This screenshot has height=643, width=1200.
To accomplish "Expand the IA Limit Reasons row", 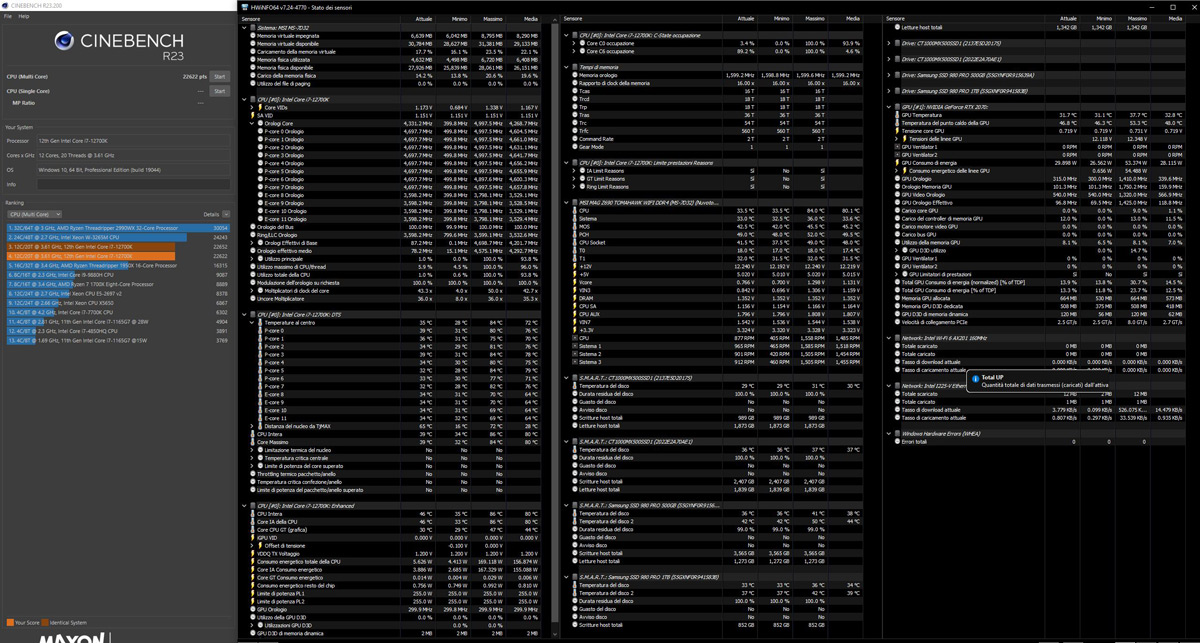I will [x=574, y=170].
